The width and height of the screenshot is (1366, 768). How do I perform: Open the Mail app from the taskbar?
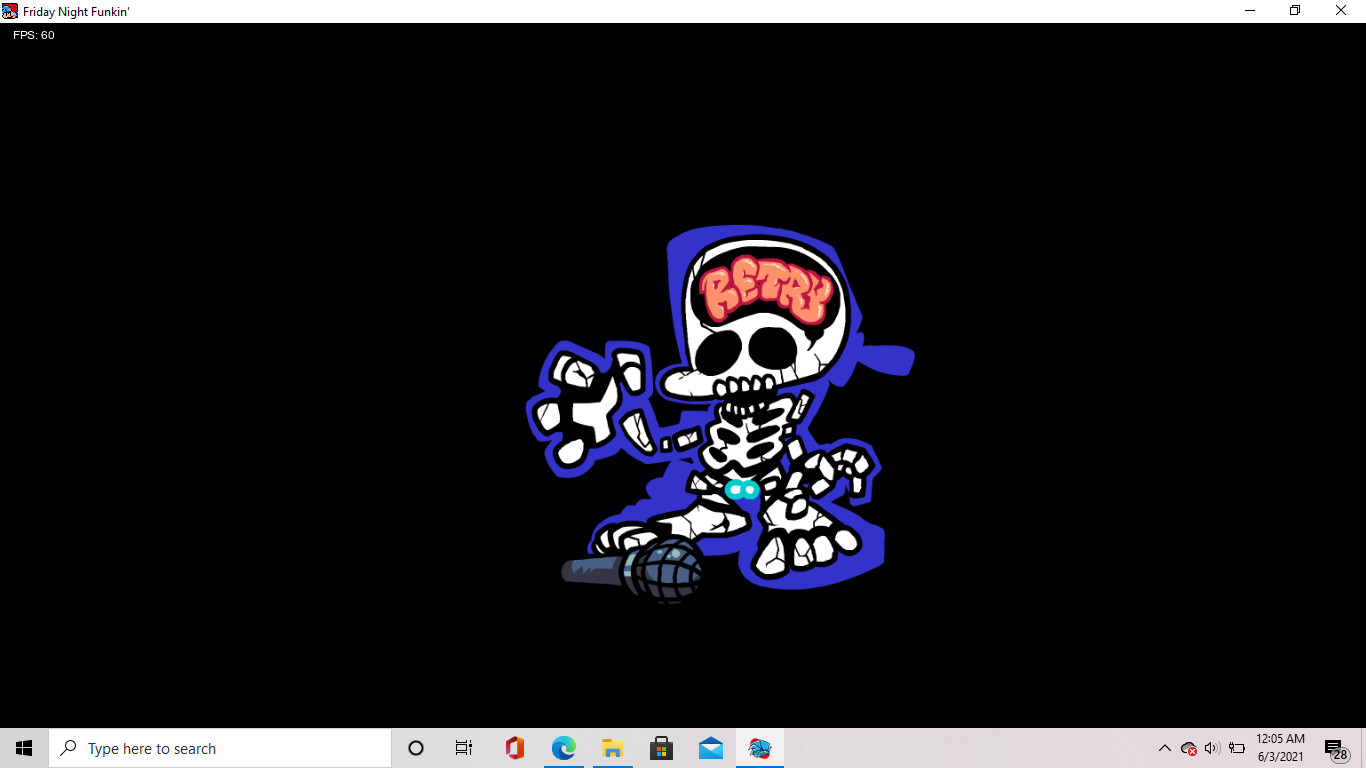point(711,748)
